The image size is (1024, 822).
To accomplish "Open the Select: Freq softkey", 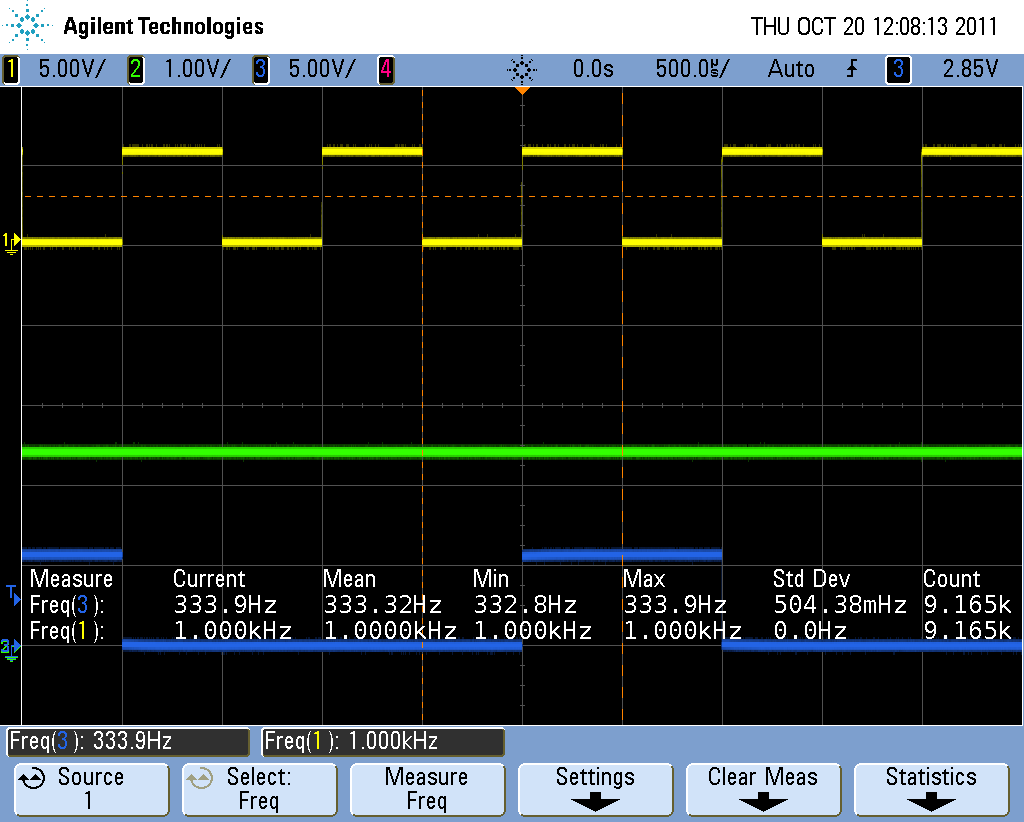I will [x=259, y=789].
